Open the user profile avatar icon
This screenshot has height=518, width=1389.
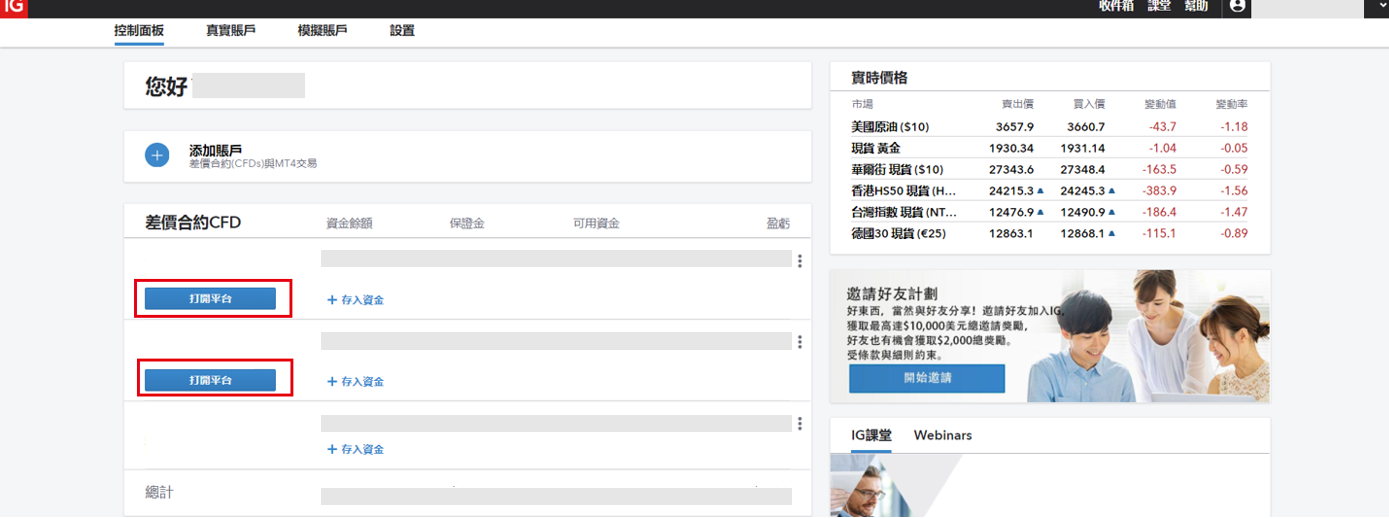pos(1238,6)
